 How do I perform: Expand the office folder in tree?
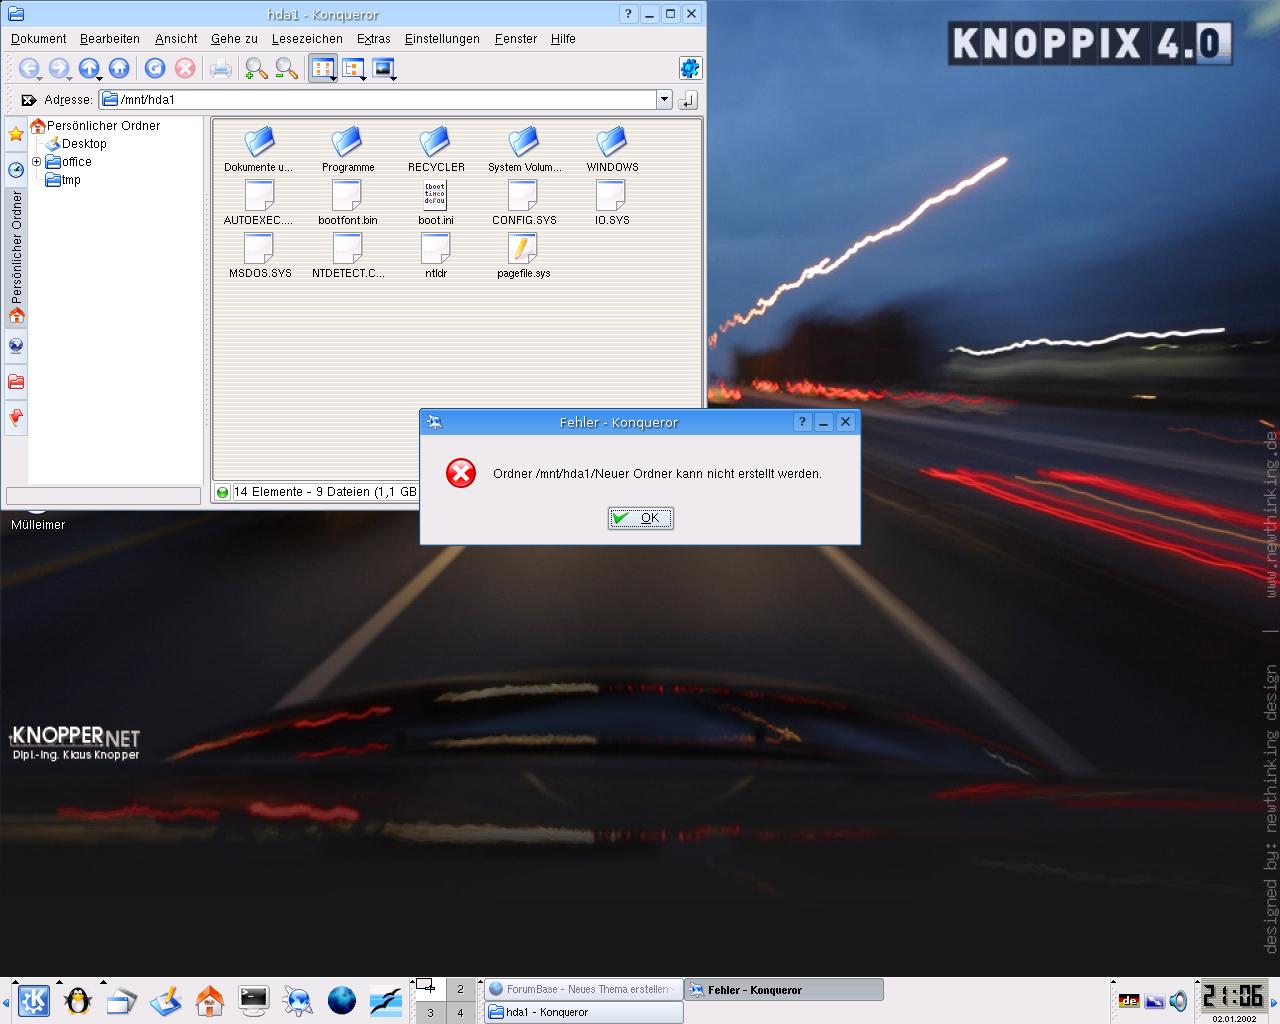37,162
